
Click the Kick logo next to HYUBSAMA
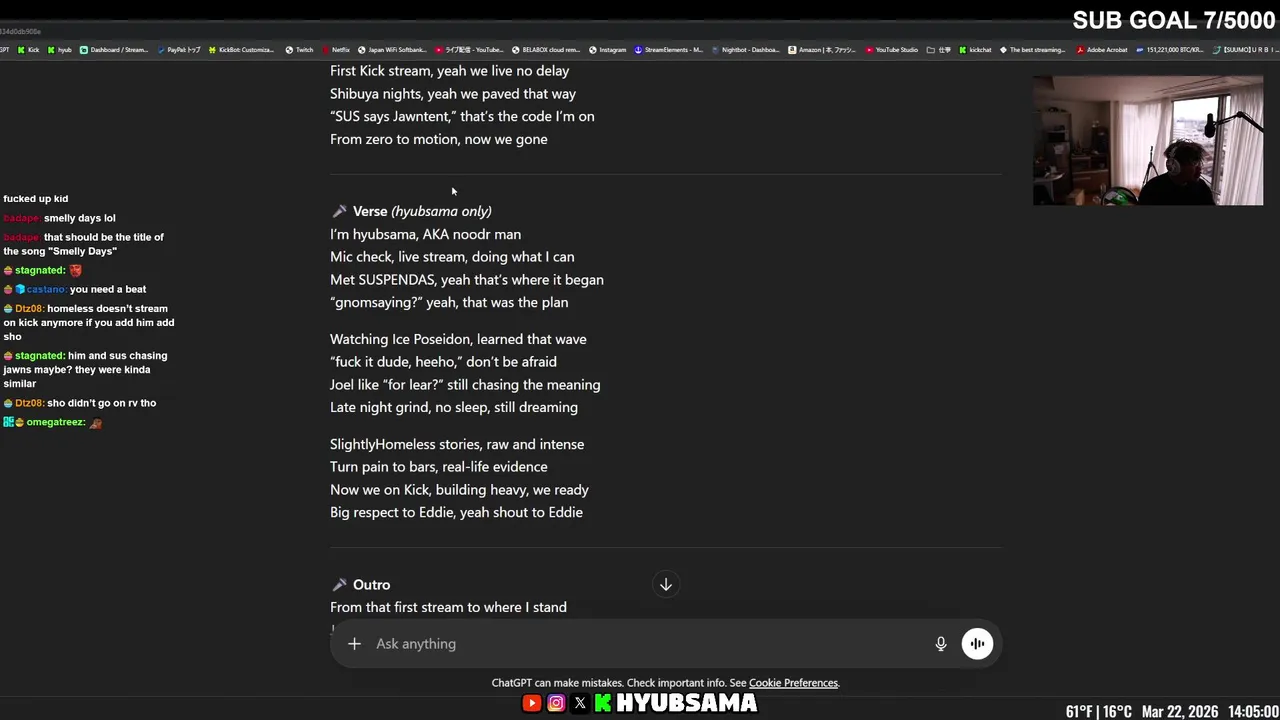coord(603,704)
